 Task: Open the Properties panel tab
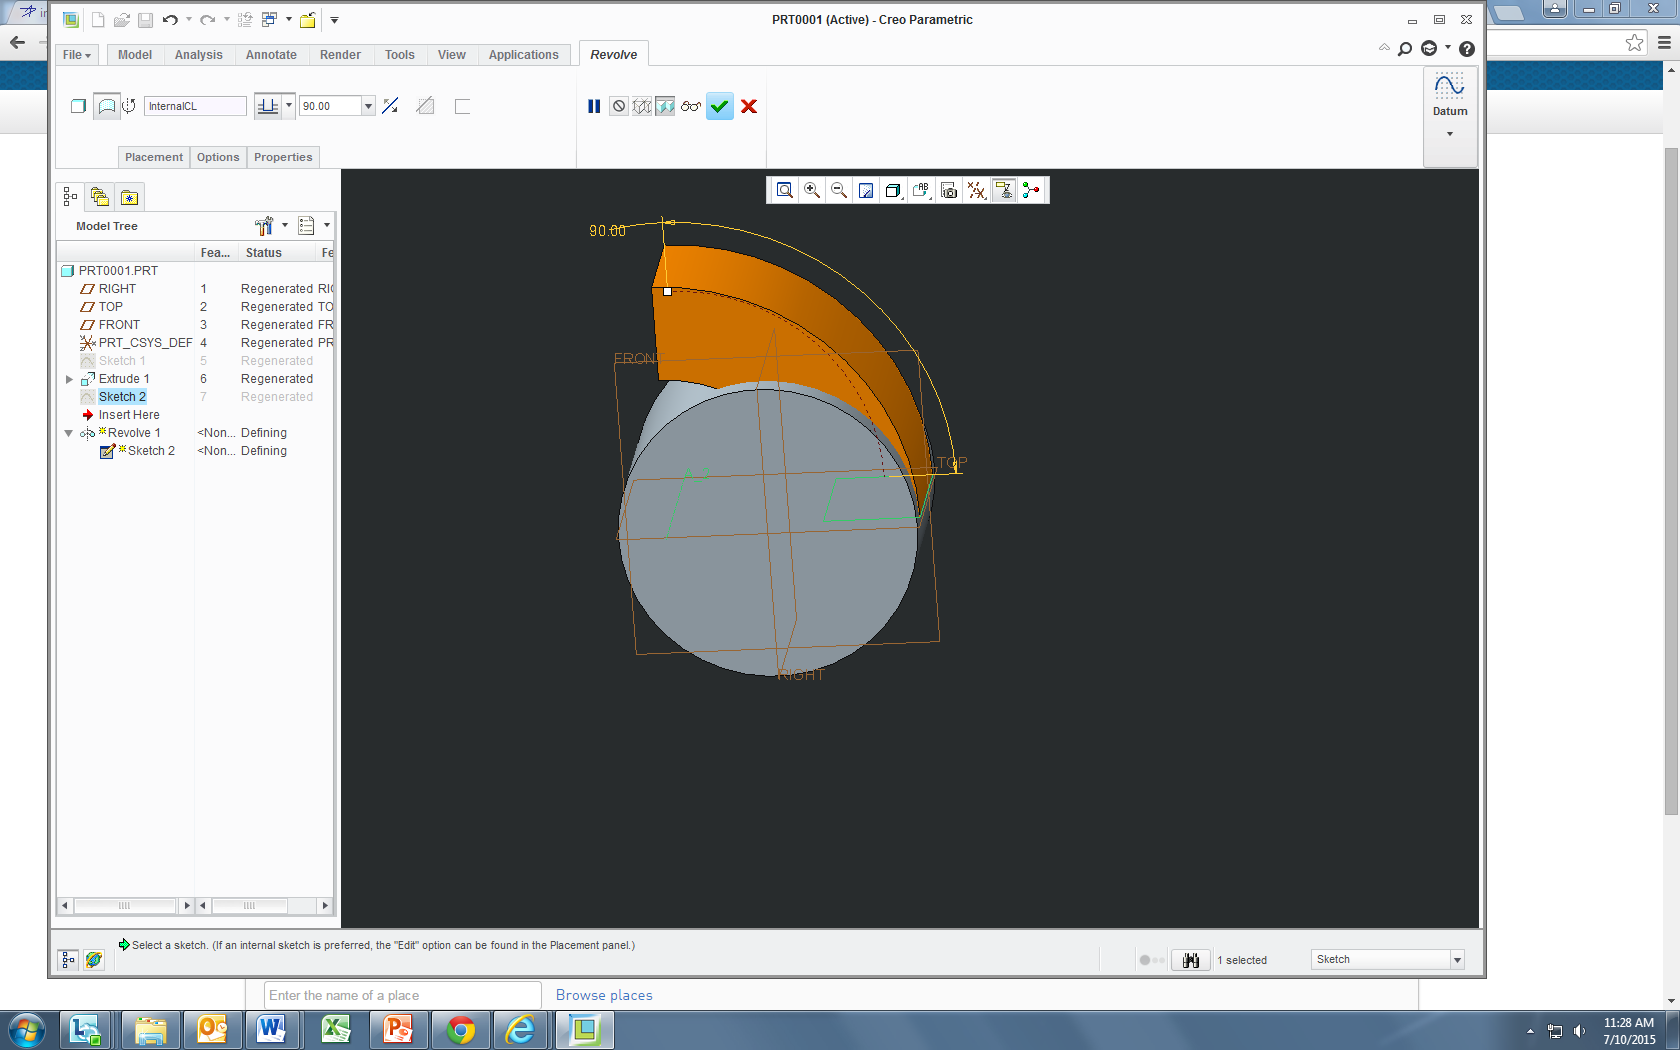pos(283,157)
